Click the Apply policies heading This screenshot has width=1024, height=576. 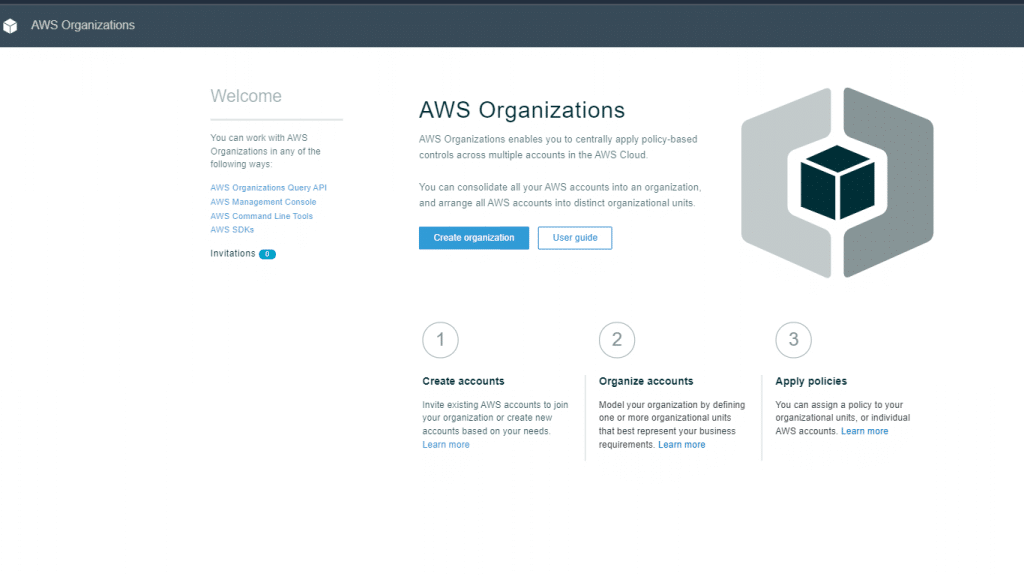[x=811, y=381]
